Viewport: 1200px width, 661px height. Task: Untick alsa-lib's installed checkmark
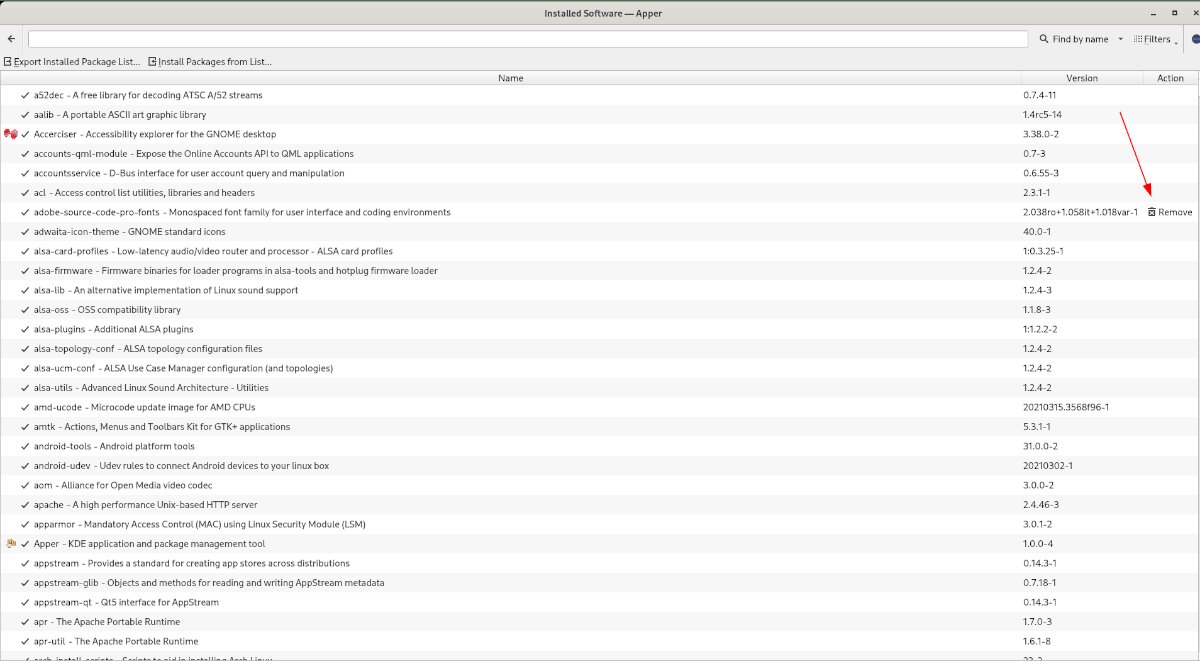pyautogui.click(x=23, y=290)
